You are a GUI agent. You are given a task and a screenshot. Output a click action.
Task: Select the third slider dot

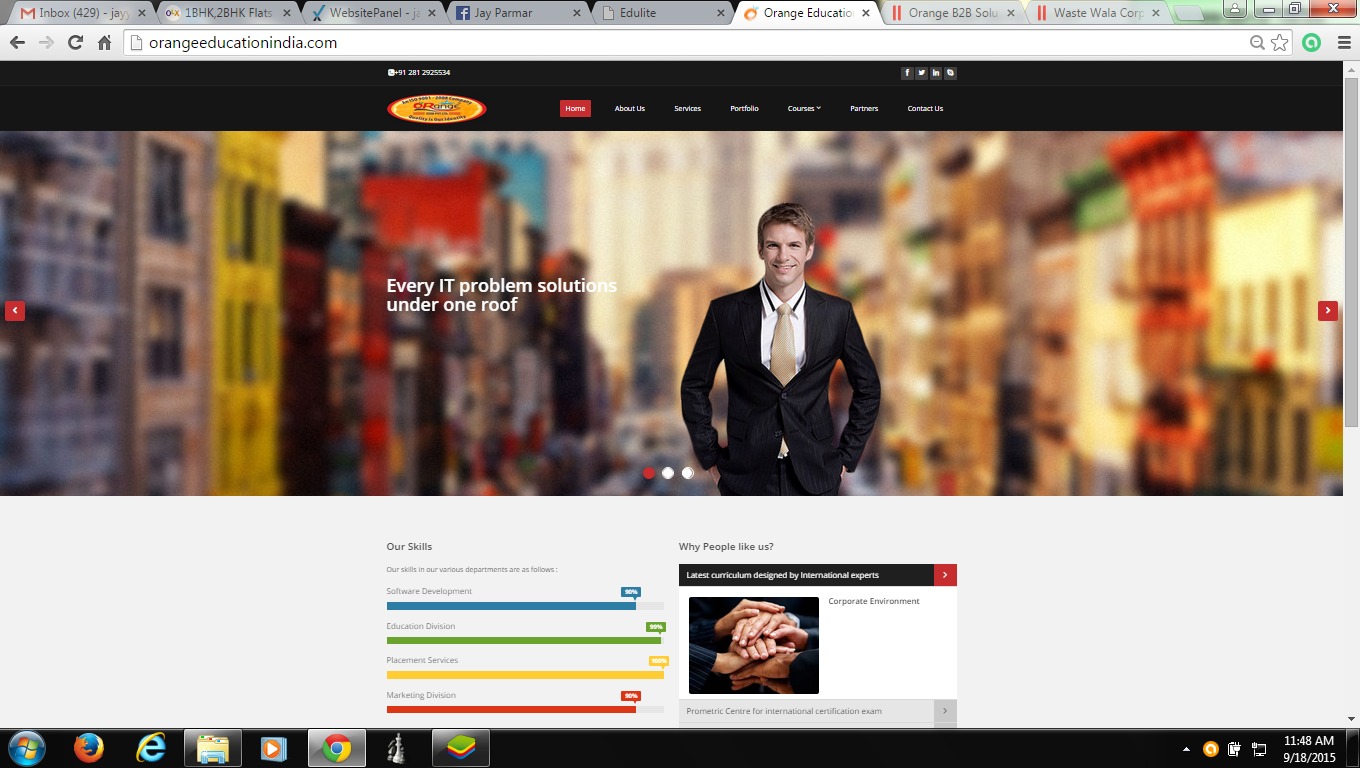point(687,473)
